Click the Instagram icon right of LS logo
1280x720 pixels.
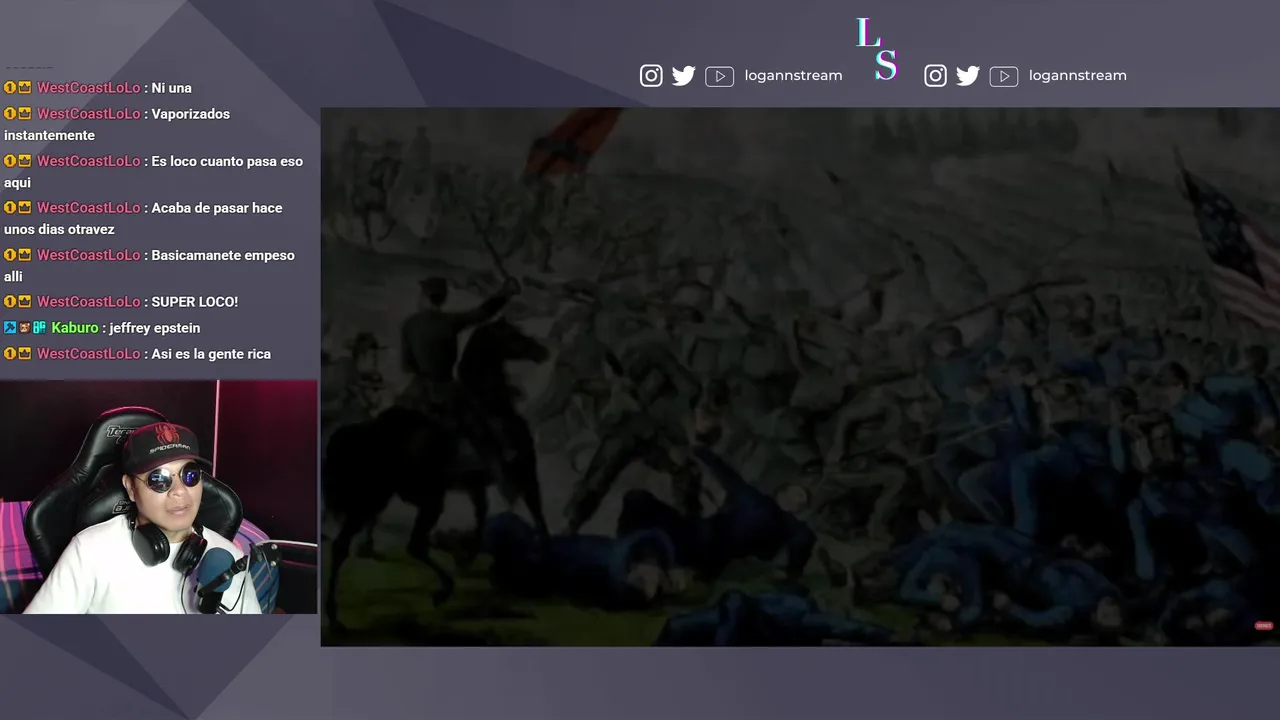pyautogui.click(x=935, y=76)
